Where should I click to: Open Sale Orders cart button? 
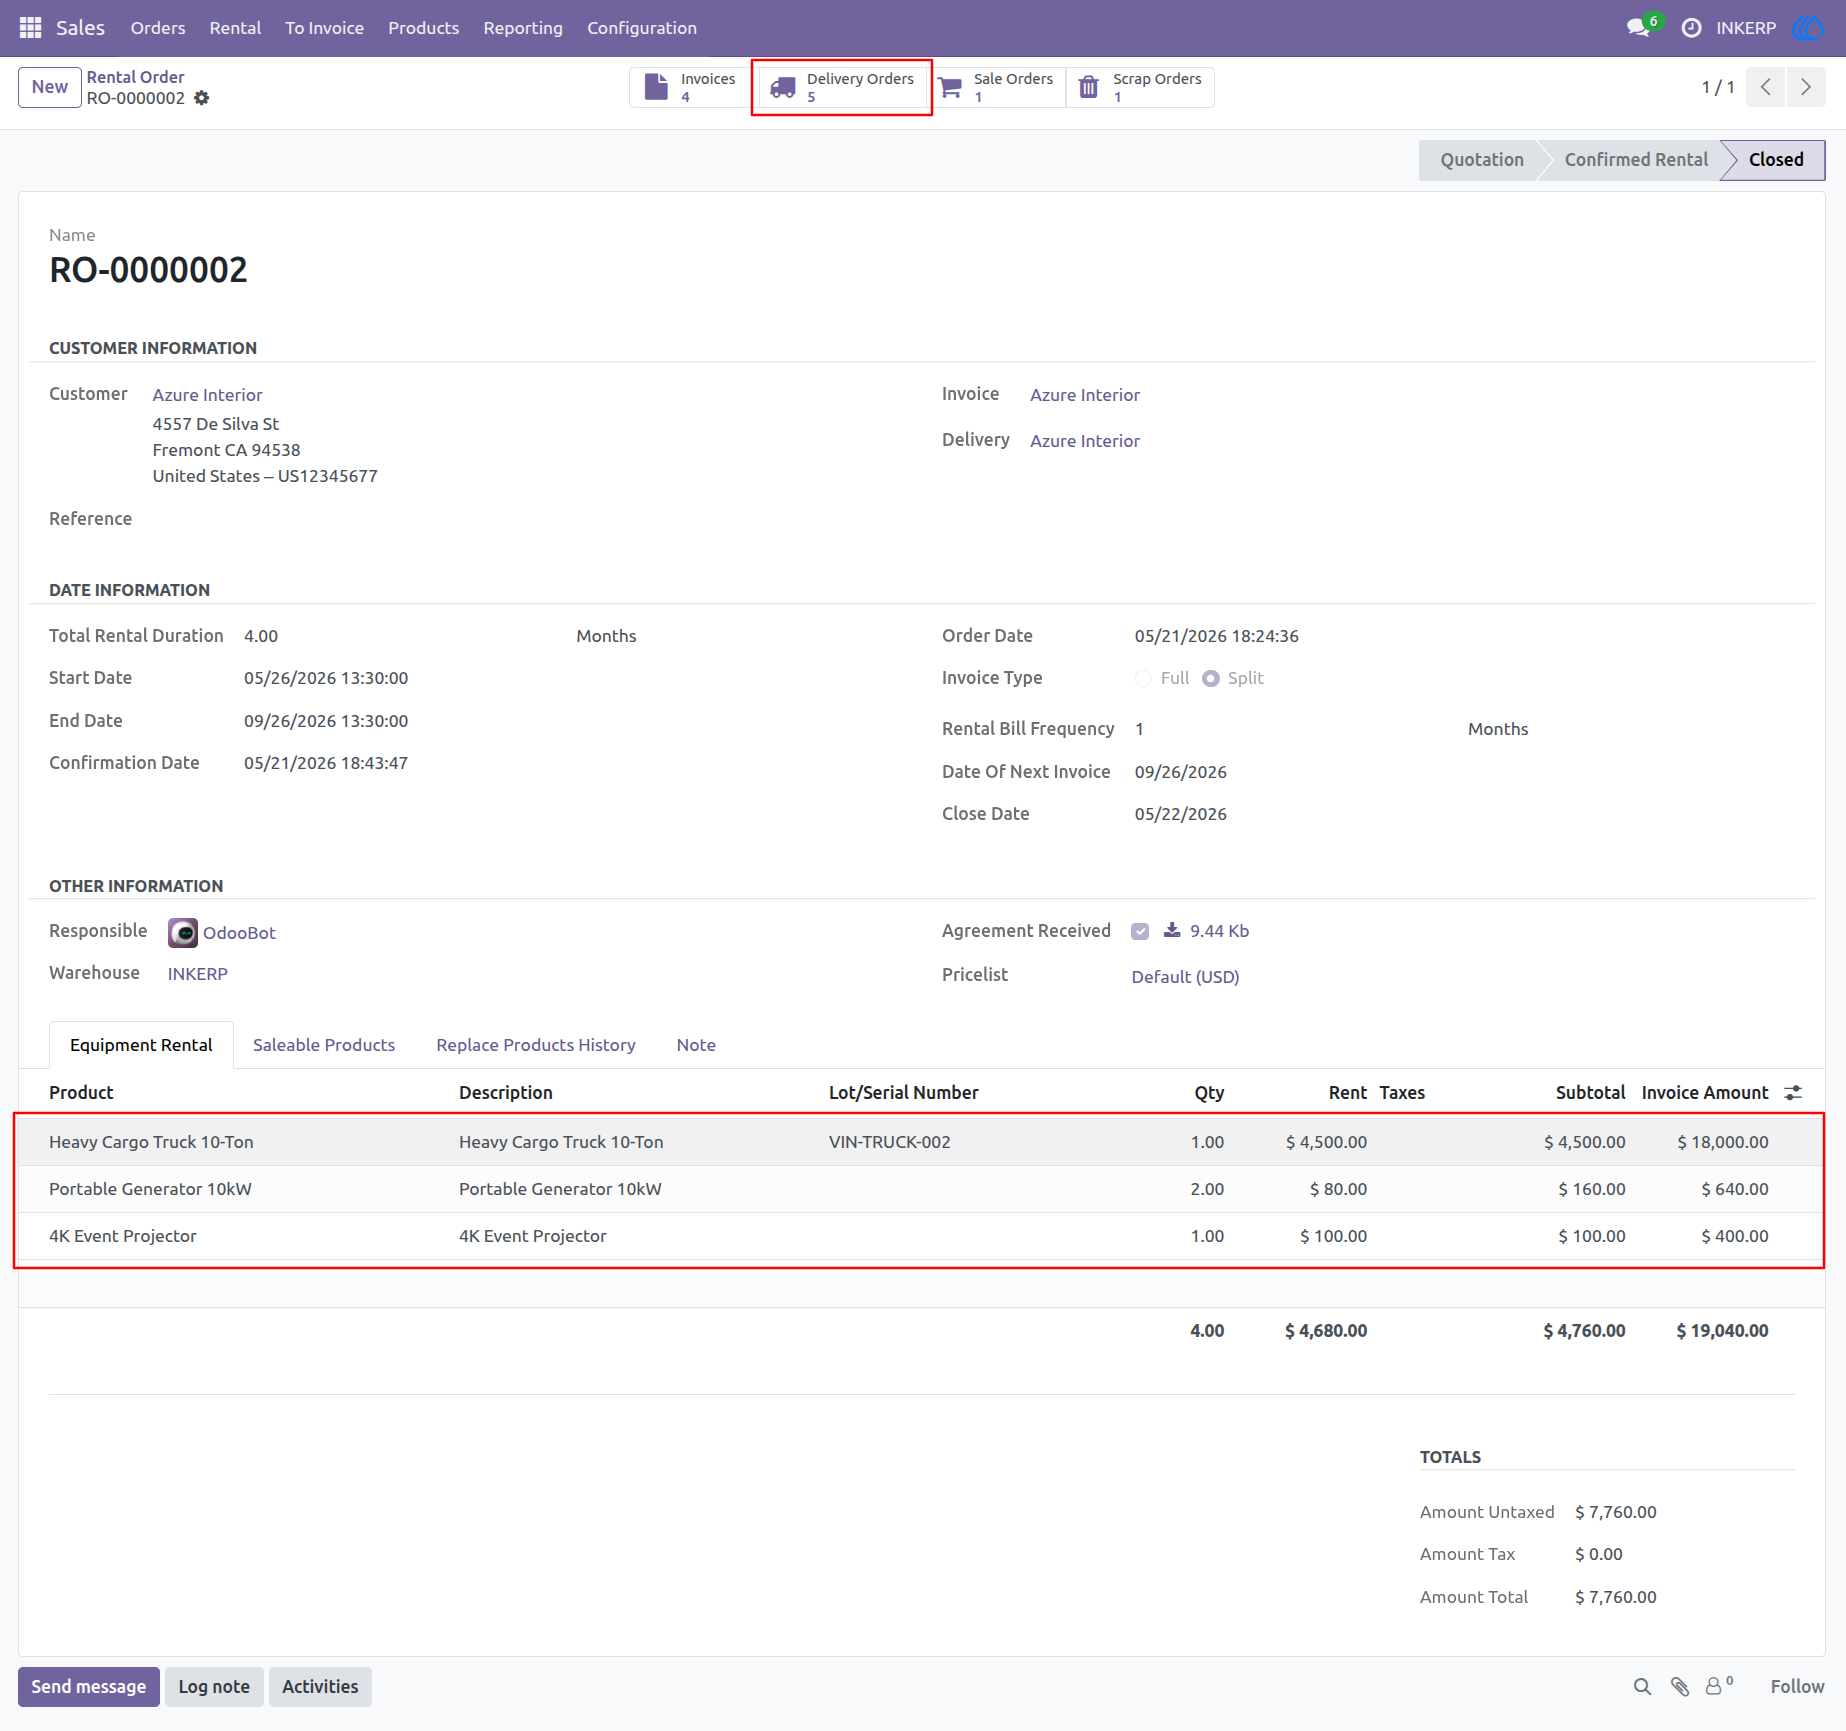996,87
